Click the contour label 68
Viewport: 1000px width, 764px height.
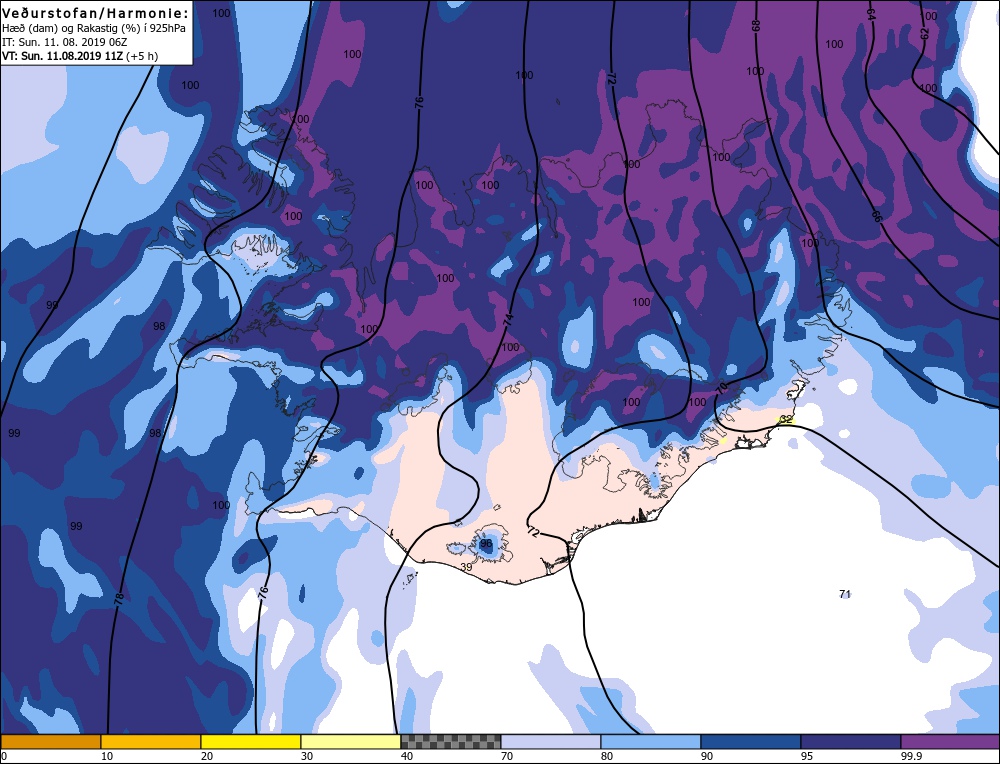coord(756,26)
